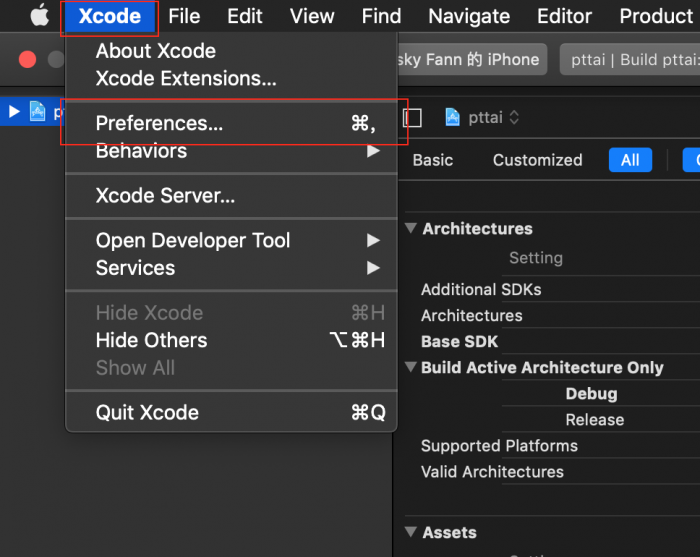Click the sky Fann iPhone device selector
The image size is (700, 557).
(472, 59)
